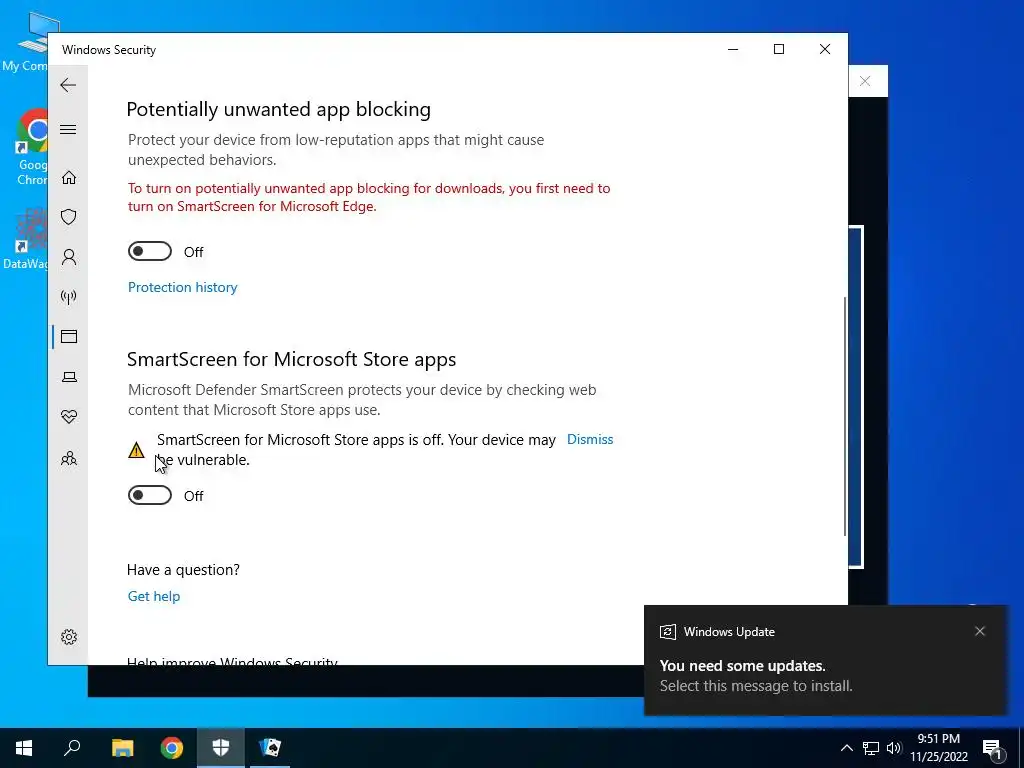Click Windows Security taskbar shield icon

coord(221,748)
